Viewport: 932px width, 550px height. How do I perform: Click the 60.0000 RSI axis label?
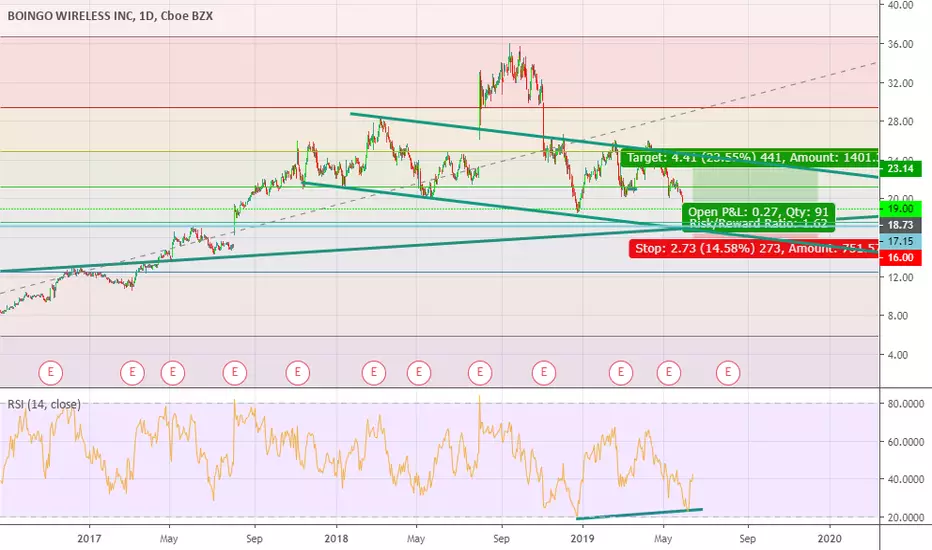click(x=906, y=442)
